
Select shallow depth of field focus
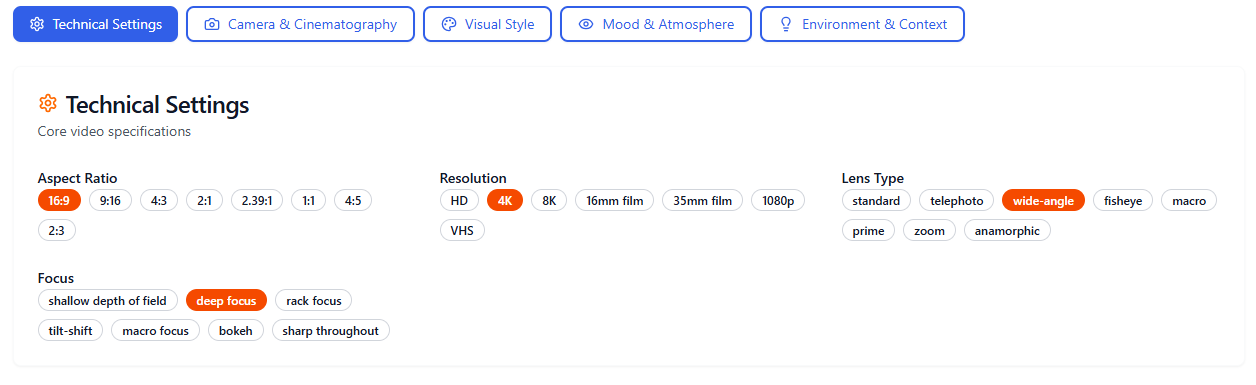coord(108,300)
